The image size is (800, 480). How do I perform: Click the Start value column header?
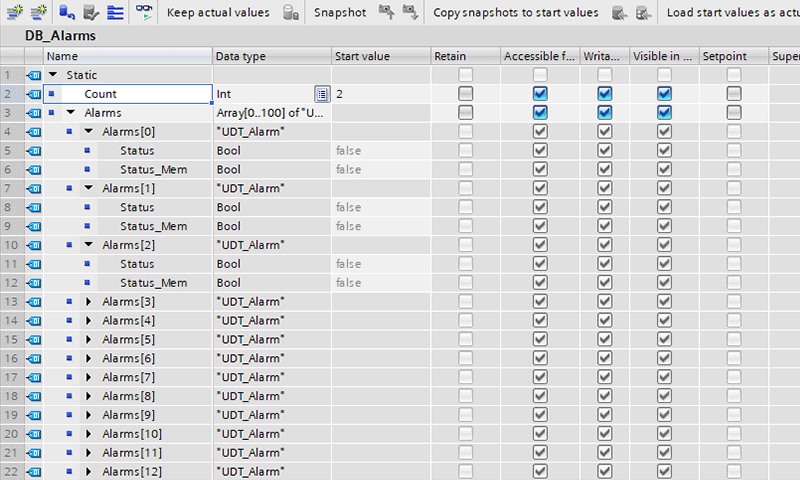pos(381,56)
